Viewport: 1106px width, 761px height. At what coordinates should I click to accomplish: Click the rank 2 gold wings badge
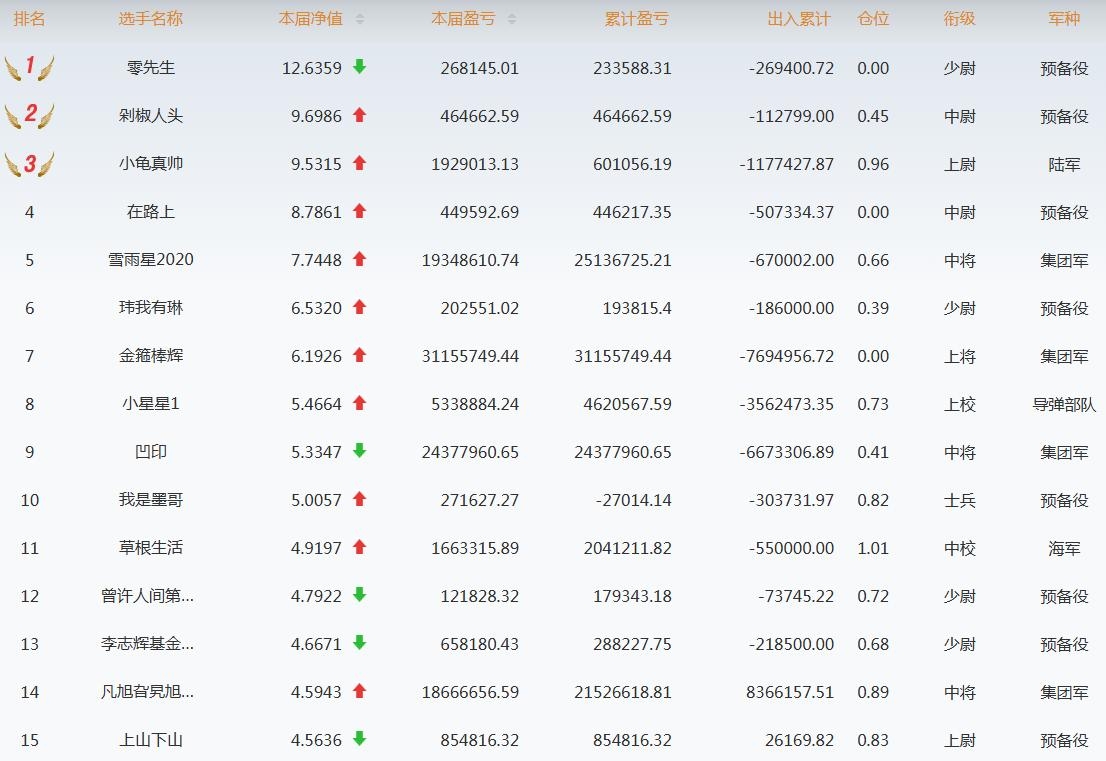click(29, 116)
